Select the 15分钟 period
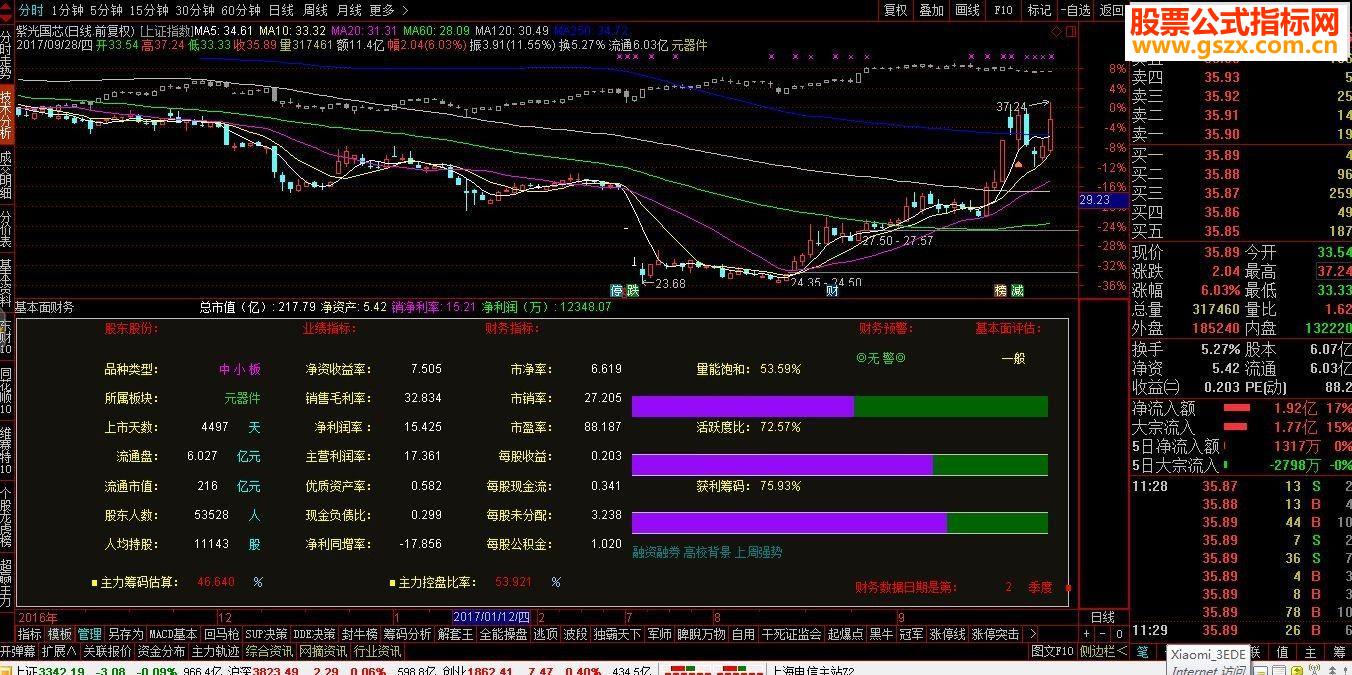Image resolution: width=1352 pixels, height=675 pixels. pos(150,9)
